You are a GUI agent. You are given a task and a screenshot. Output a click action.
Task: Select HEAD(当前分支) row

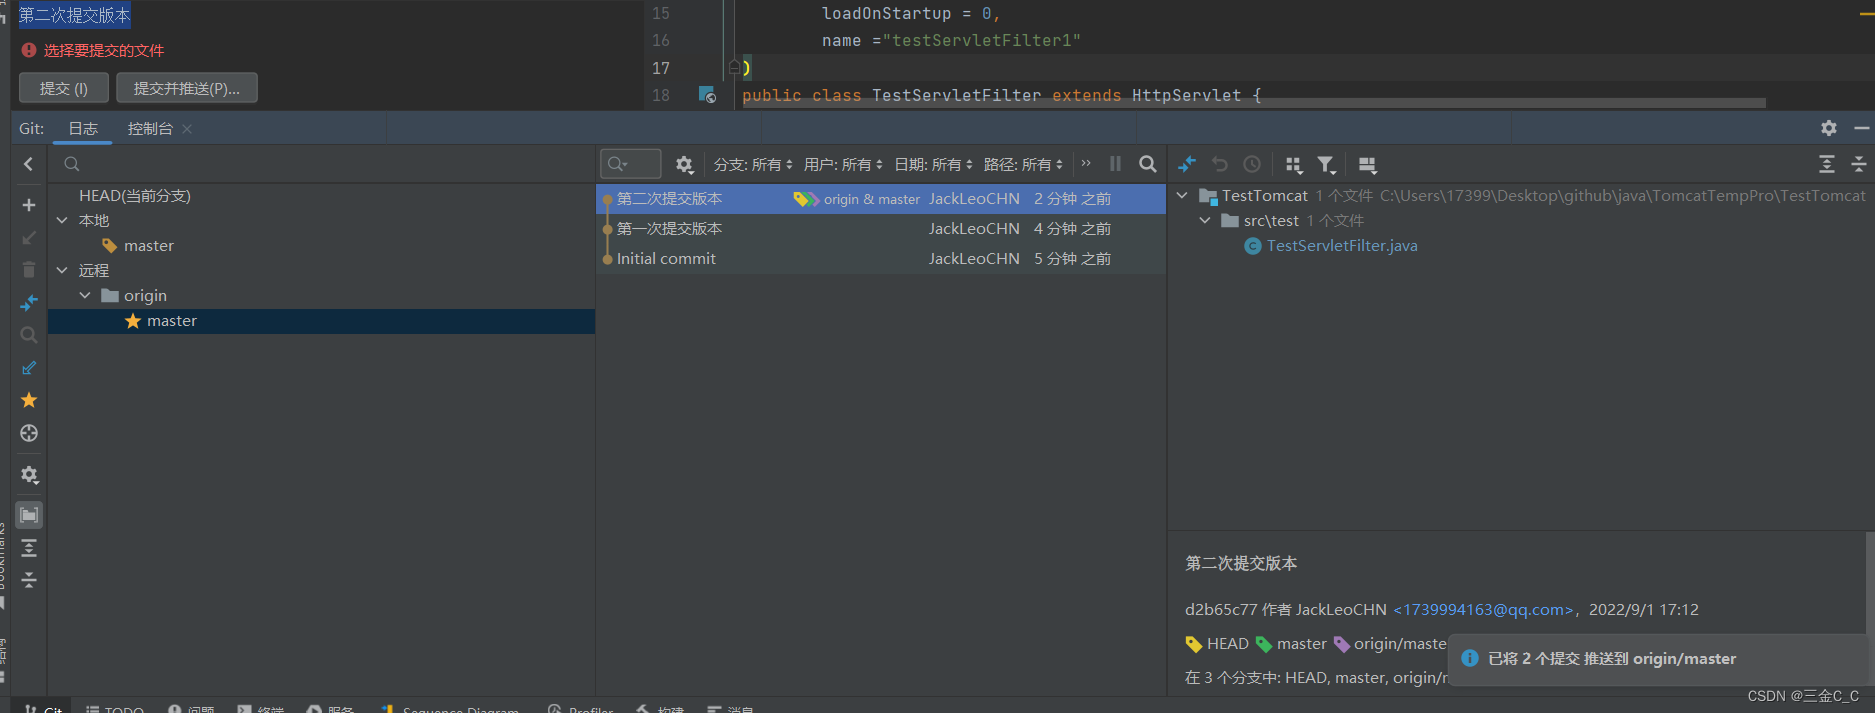tap(321, 196)
